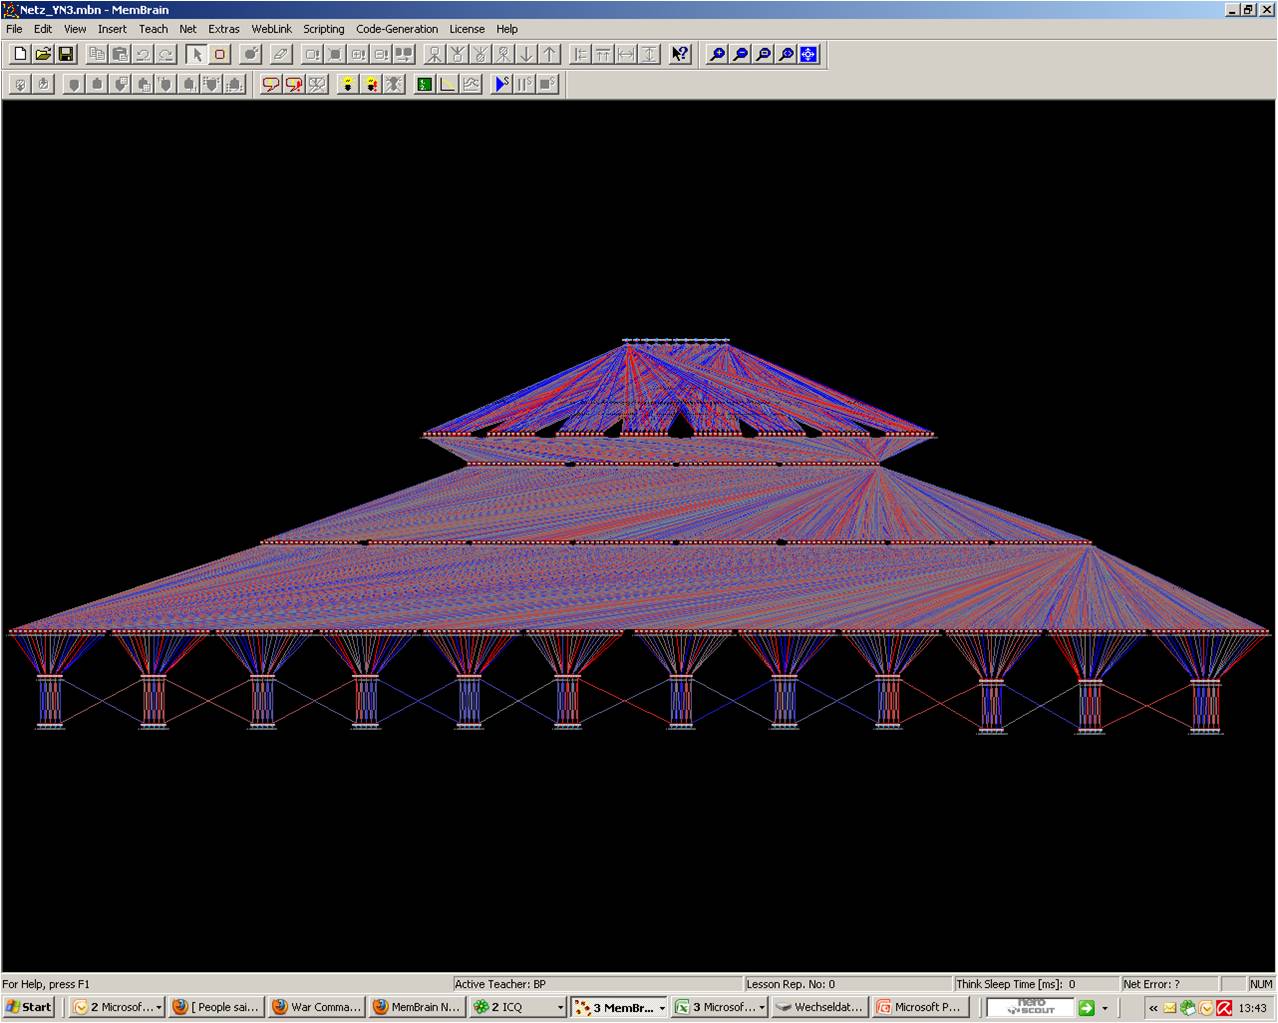
Task: Click the eraser tool icon
Action: [x=281, y=54]
